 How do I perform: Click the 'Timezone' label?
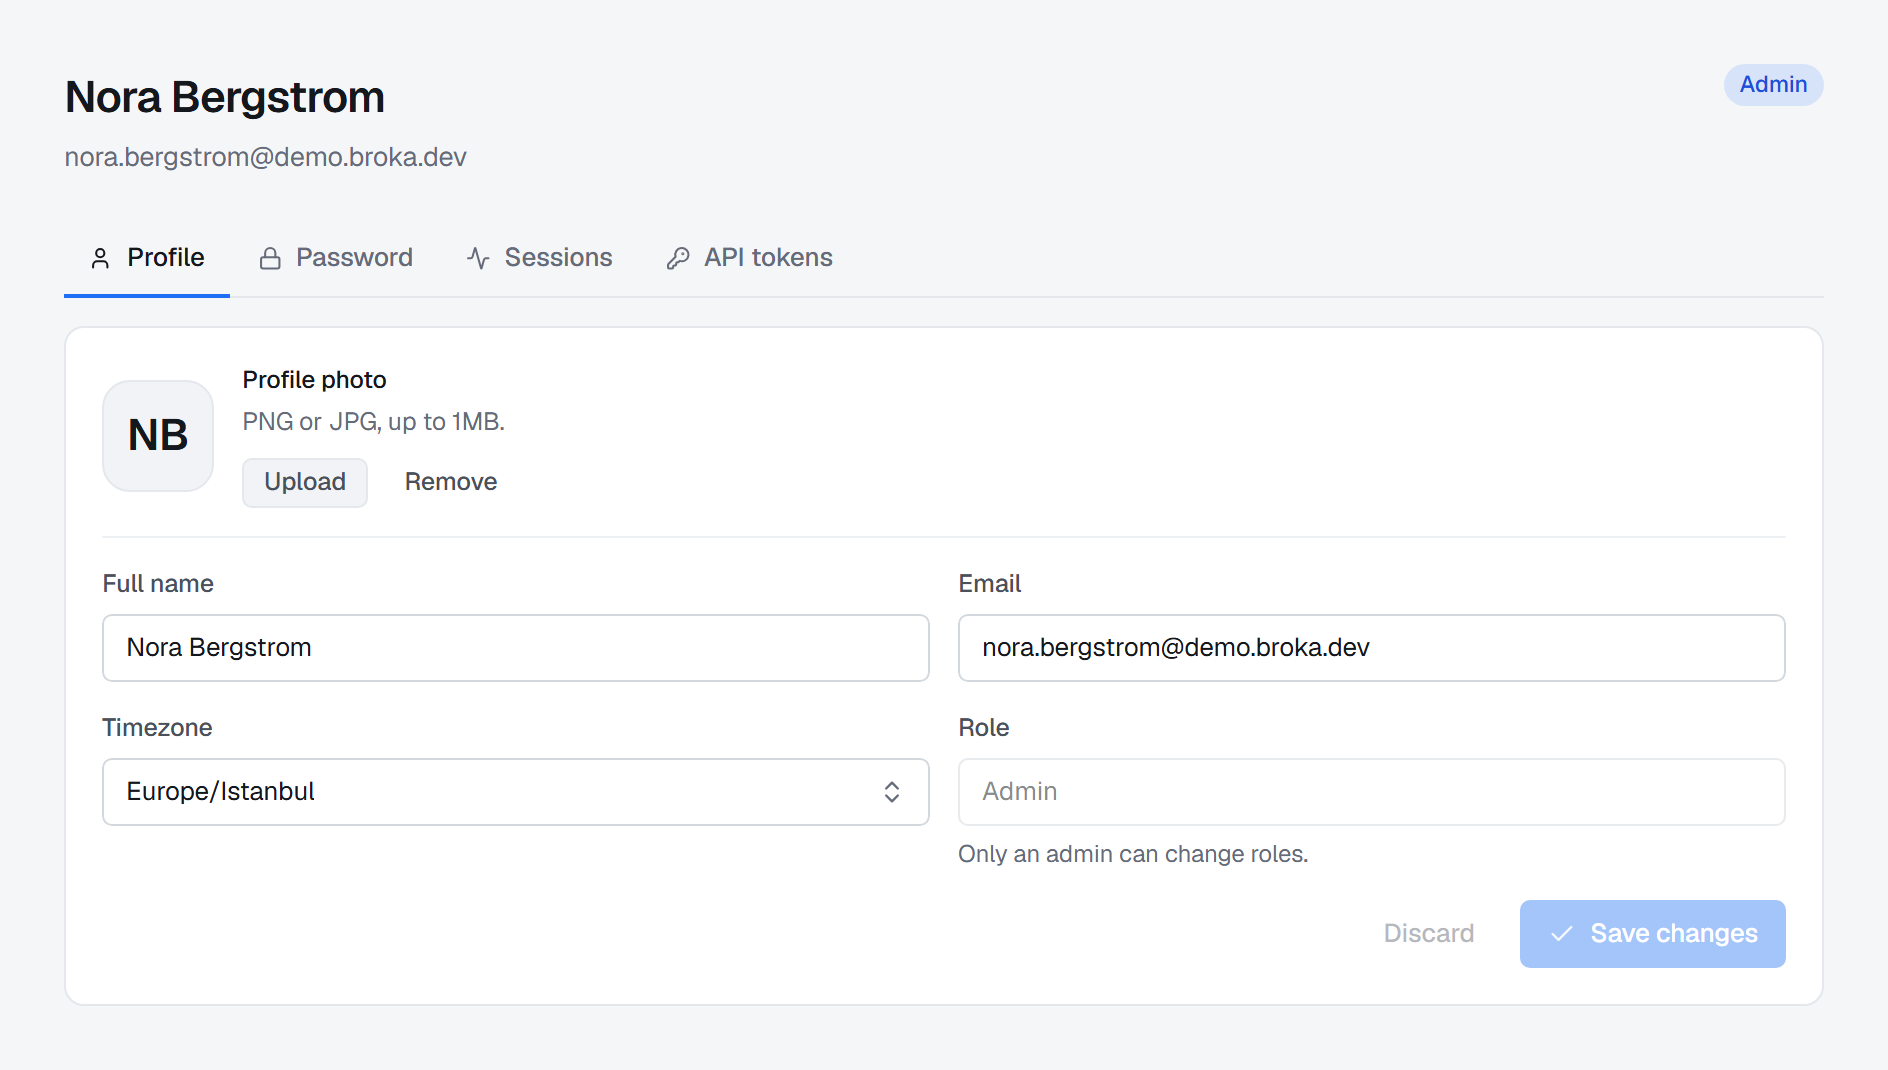[158, 728]
